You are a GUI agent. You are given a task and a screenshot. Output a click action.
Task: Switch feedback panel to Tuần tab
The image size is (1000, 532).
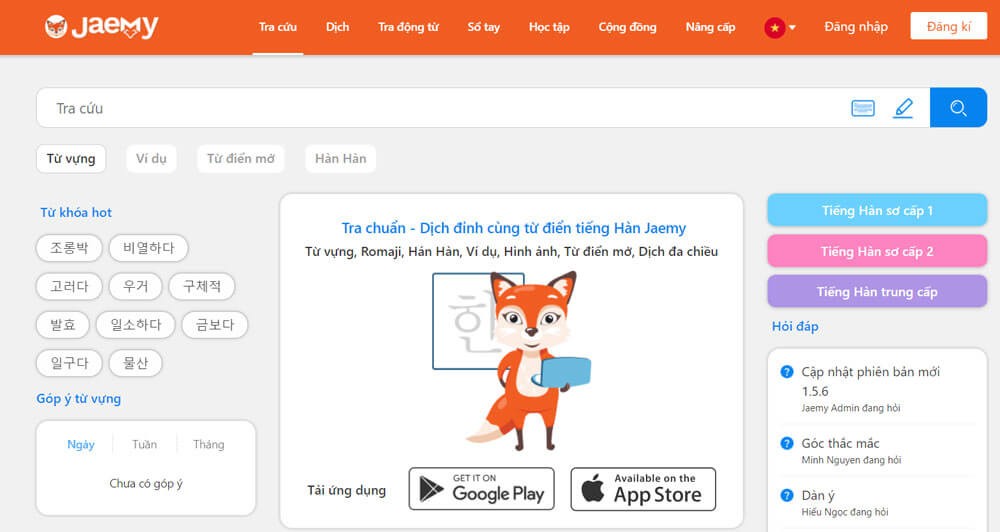pyautogui.click(x=144, y=444)
